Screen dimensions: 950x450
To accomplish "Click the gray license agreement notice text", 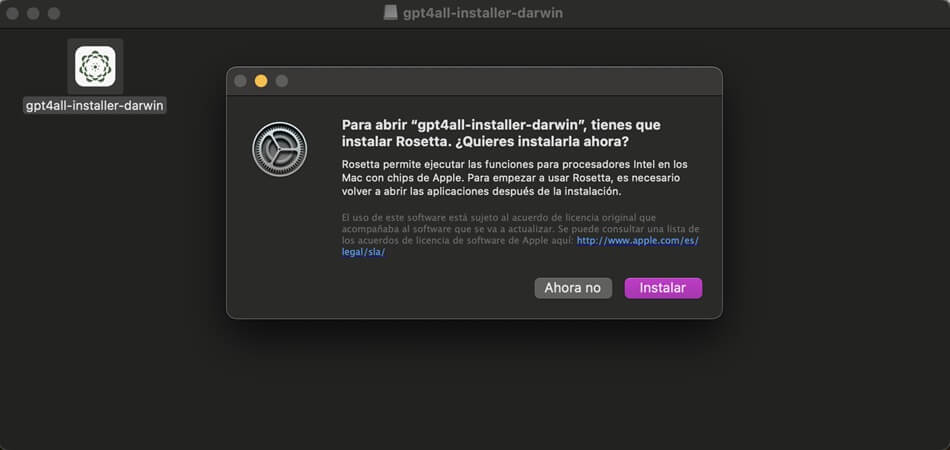I will point(520,235).
